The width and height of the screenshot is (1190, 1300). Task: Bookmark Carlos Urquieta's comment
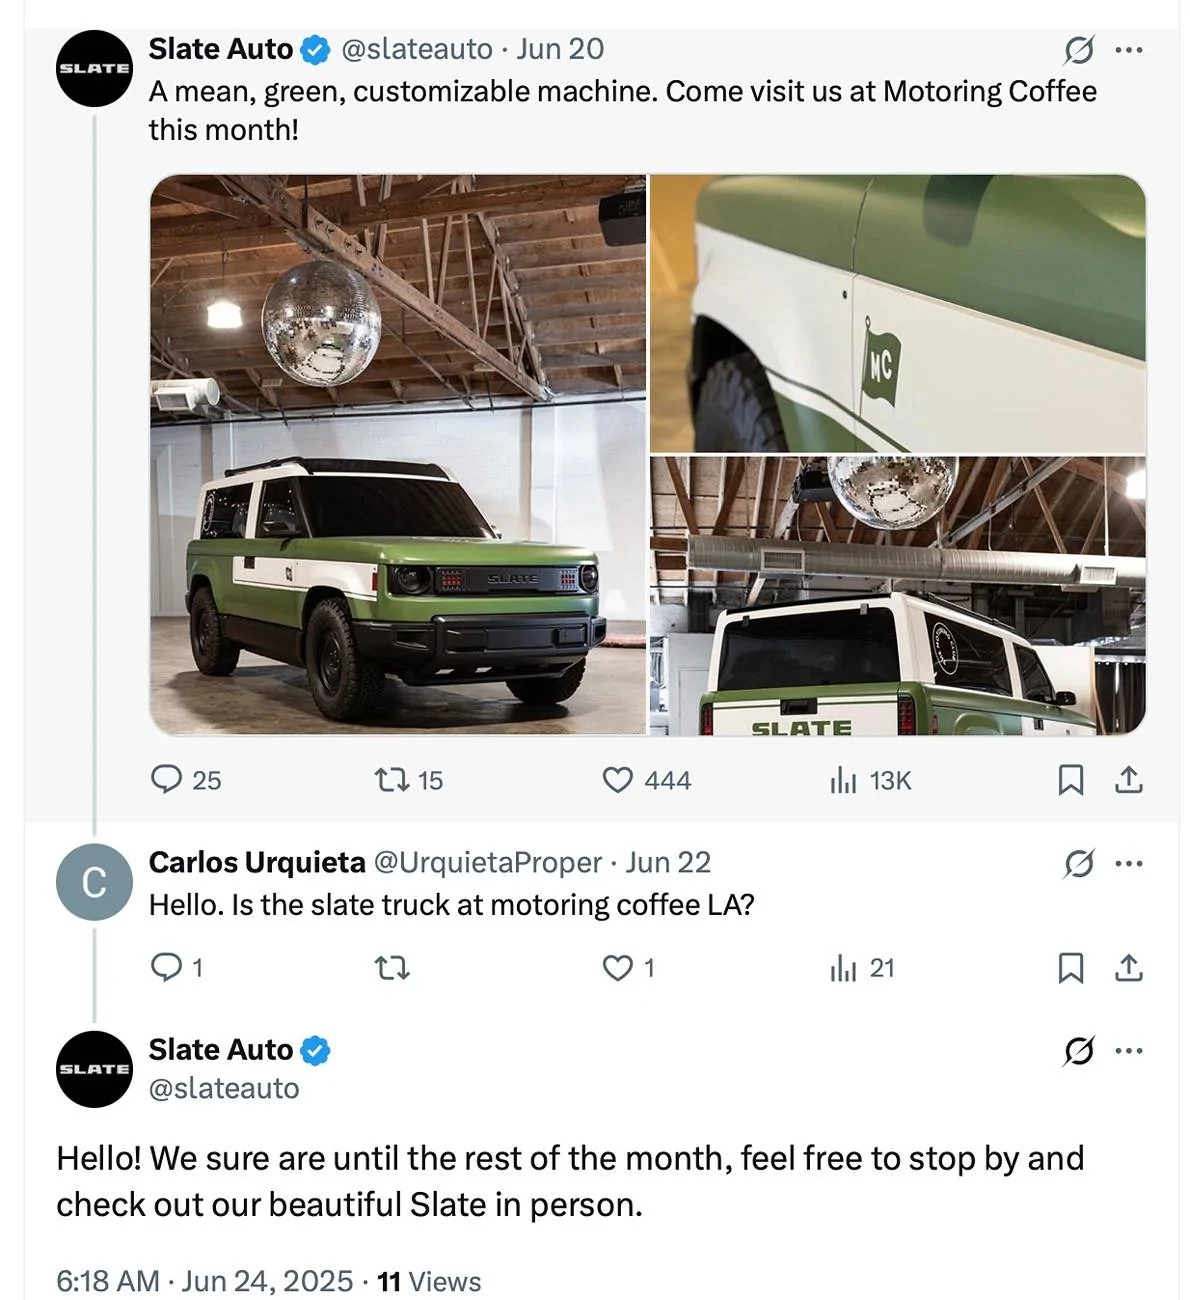[x=1070, y=967]
